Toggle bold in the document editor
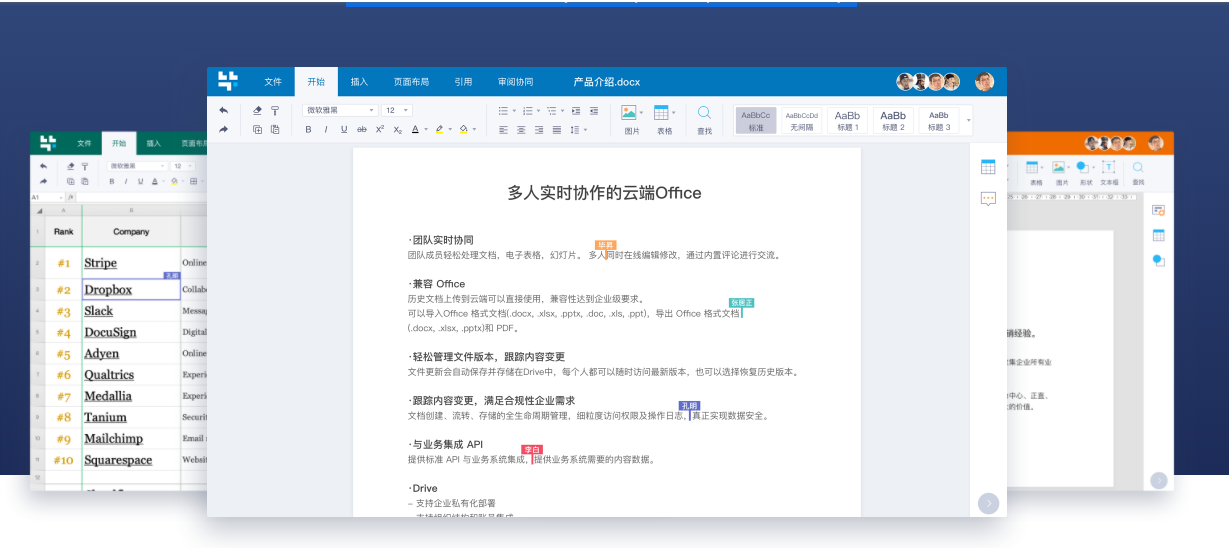 click(308, 129)
